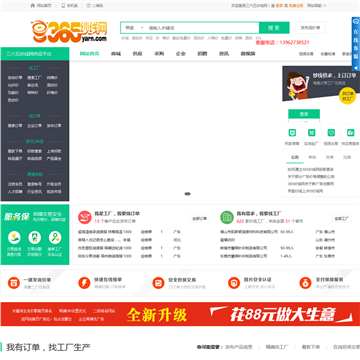This screenshot has height=360, width=360.
Task: Click the free registration link in top bar
Action: pyautogui.click(x=296, y=6)
